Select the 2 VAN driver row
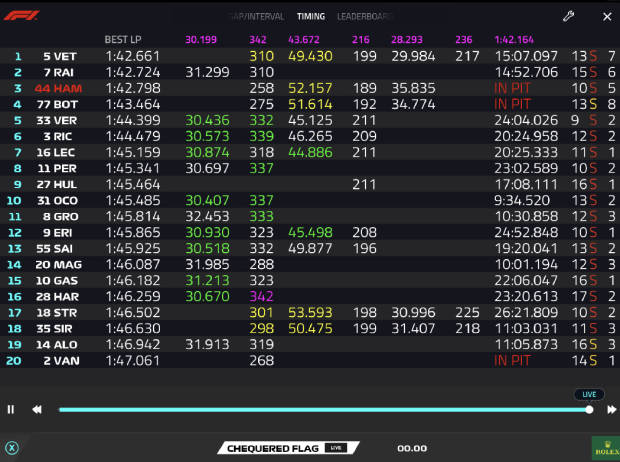Viewport: 620px width, 462px height. click(x=310, y=361)
